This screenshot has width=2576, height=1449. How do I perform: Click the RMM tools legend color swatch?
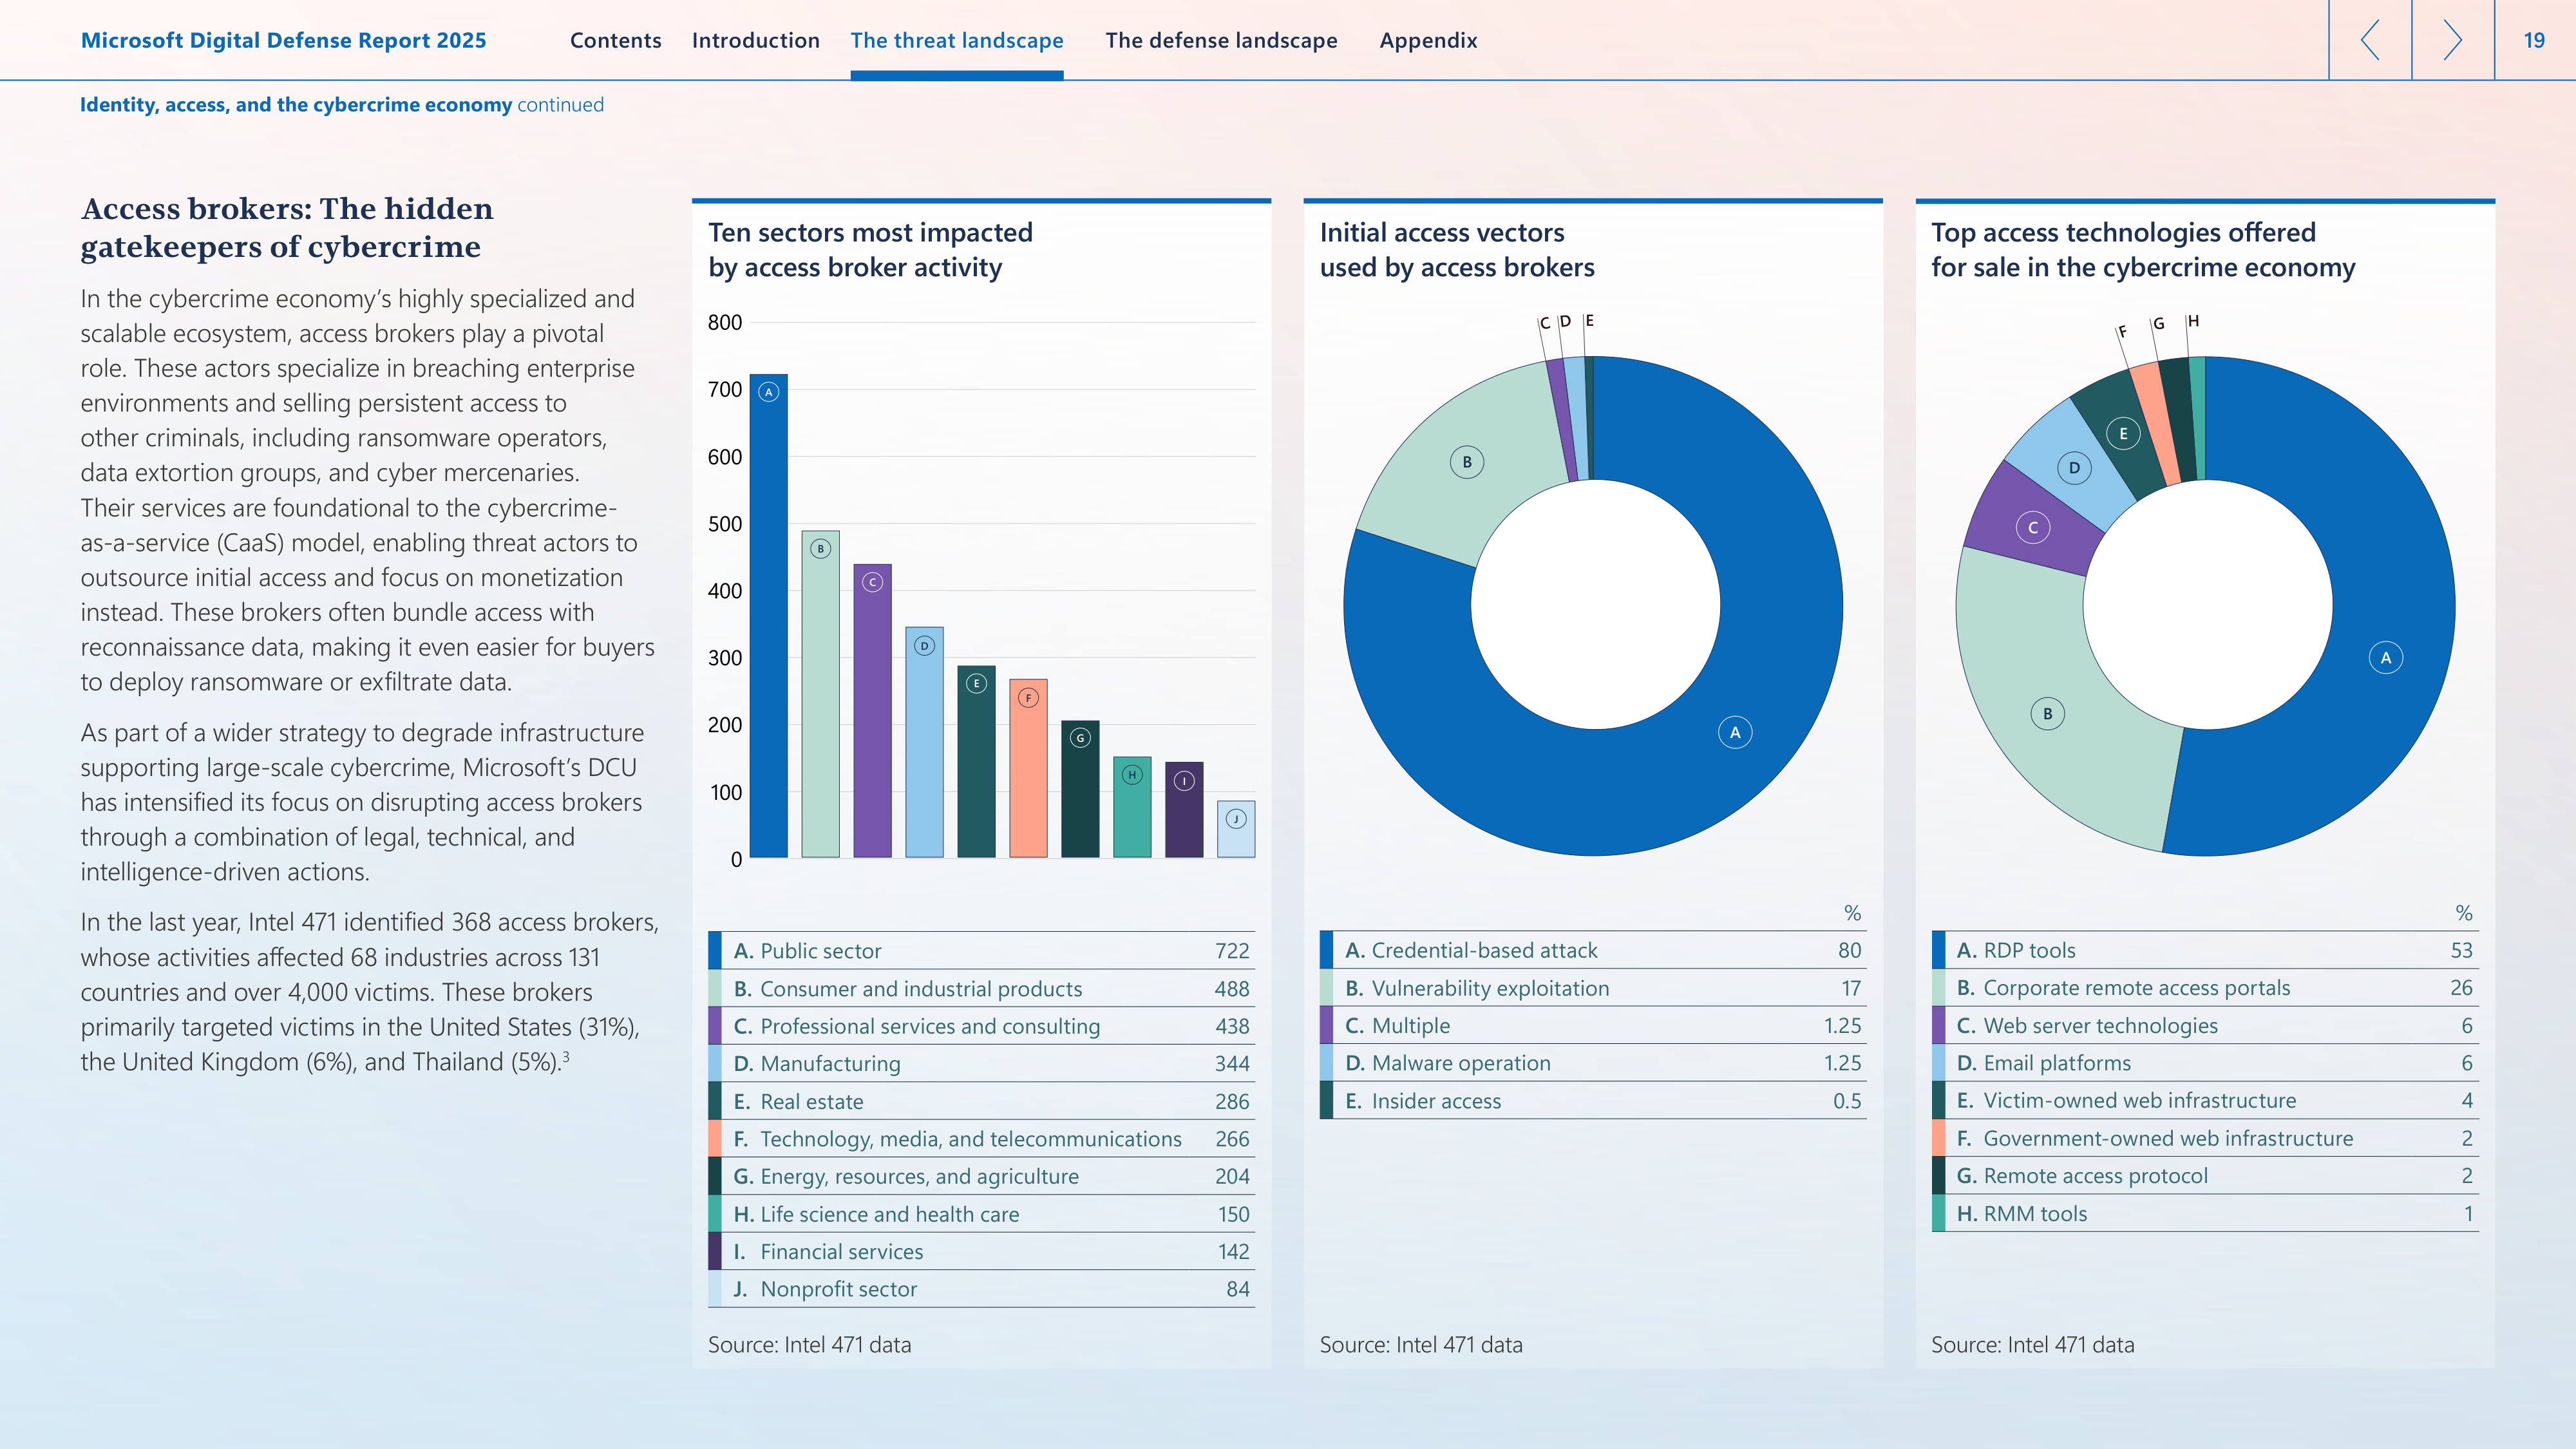pos(1938,1214)
